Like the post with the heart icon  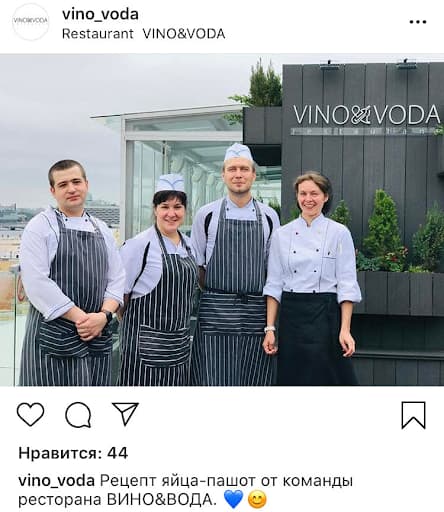pos(30,414)
